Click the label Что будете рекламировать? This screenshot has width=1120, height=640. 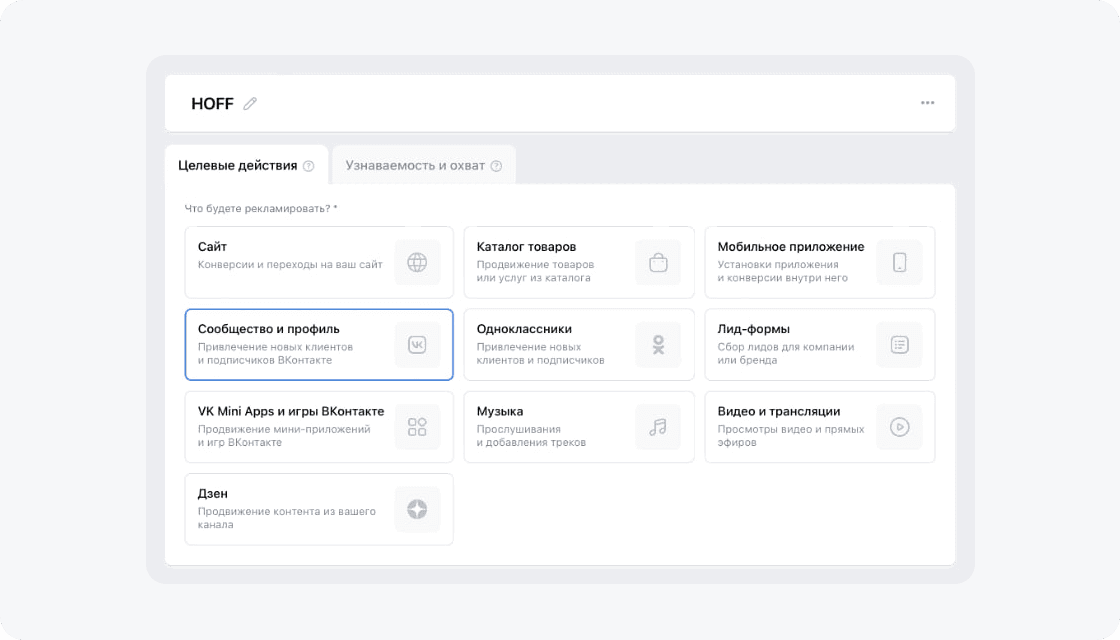click(x=261, y=209)
